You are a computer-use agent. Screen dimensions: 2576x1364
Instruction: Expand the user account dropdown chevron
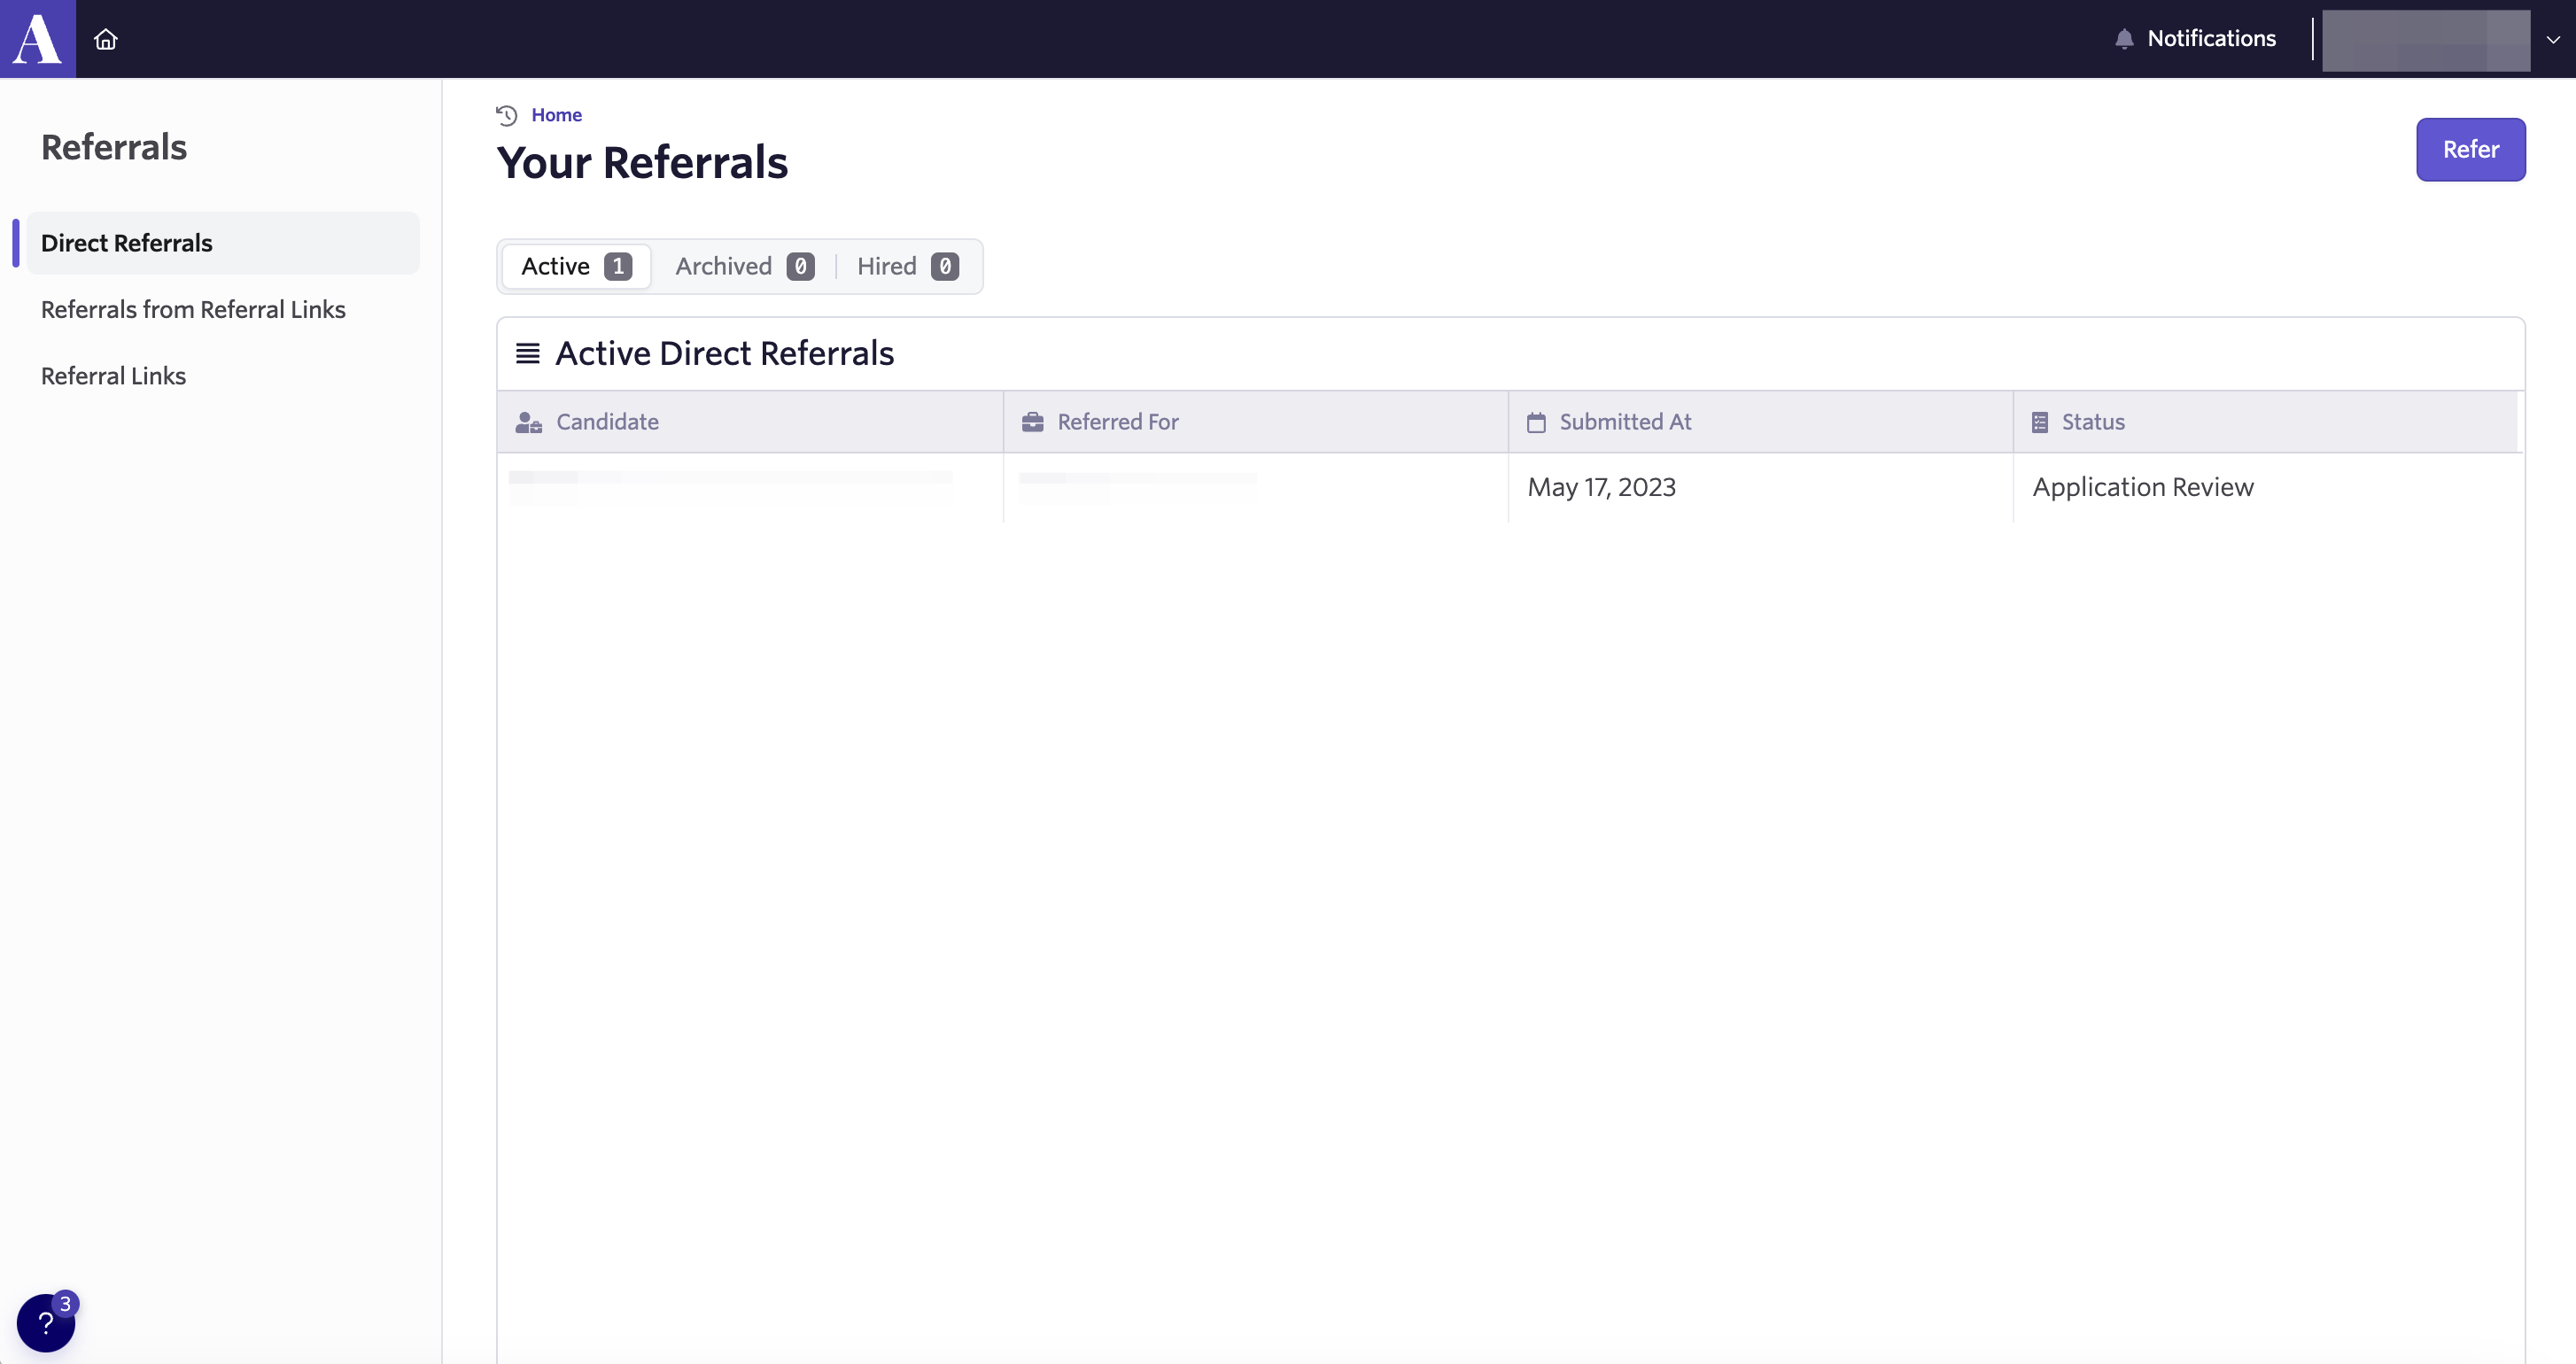click(x=2552, y=40)
